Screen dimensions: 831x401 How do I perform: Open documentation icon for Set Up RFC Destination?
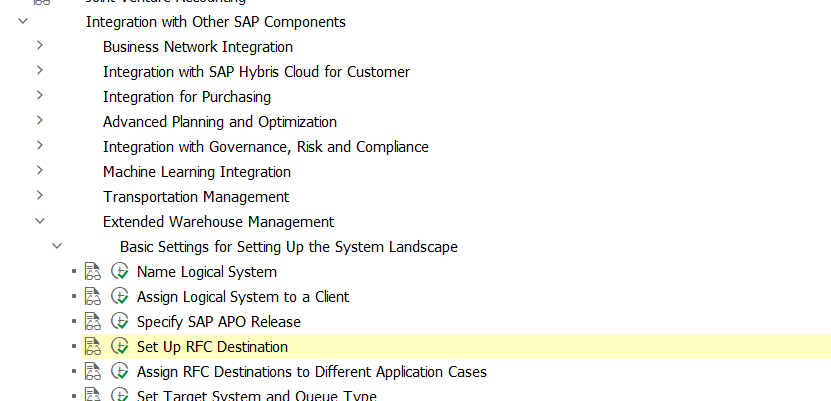point(93,346)
